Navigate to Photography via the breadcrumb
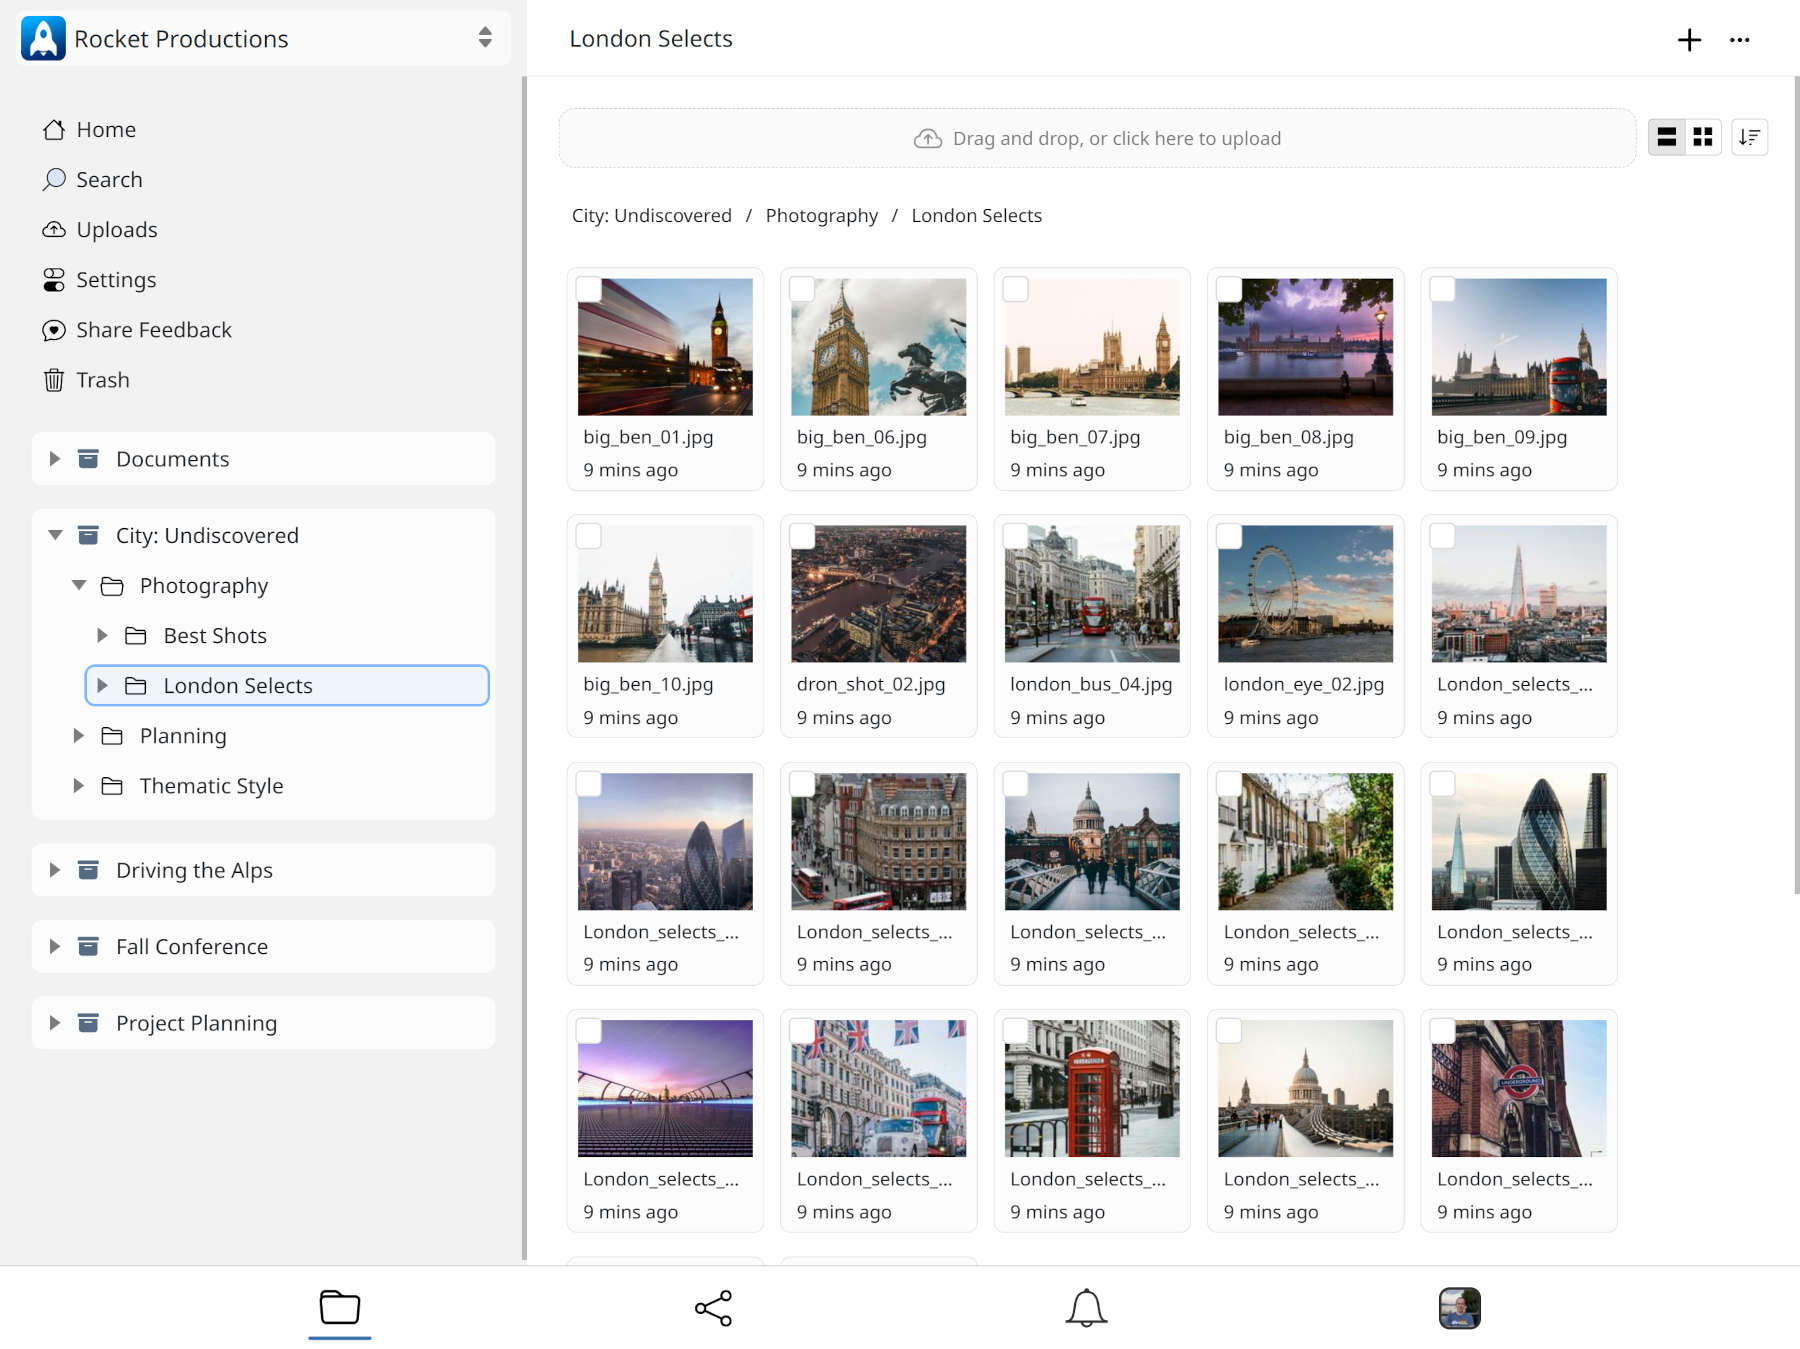The height and width of the screenshot is (1349, 1800). 821,215
